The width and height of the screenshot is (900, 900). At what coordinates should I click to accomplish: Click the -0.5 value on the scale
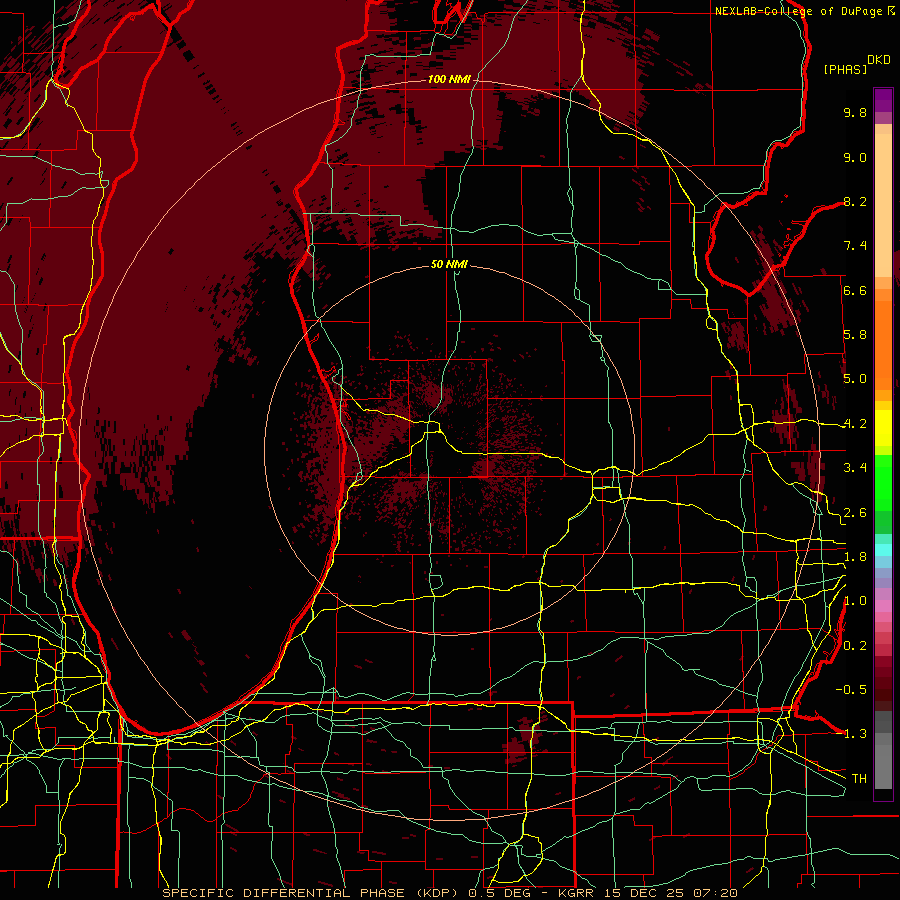click(x=851, y=689)
